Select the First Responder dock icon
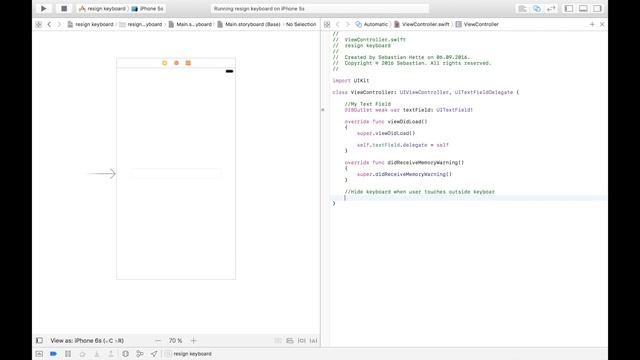This screenshot has width=640, height=360. click(176, 63)
